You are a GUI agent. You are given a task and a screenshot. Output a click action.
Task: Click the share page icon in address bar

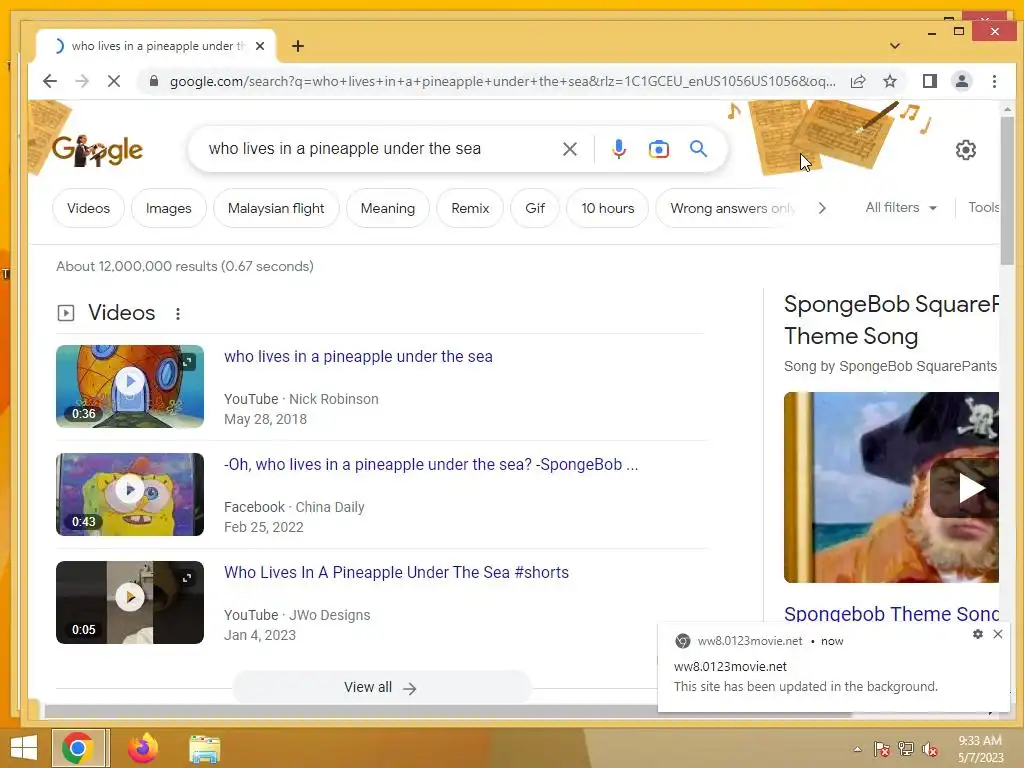tap(858, 81)
